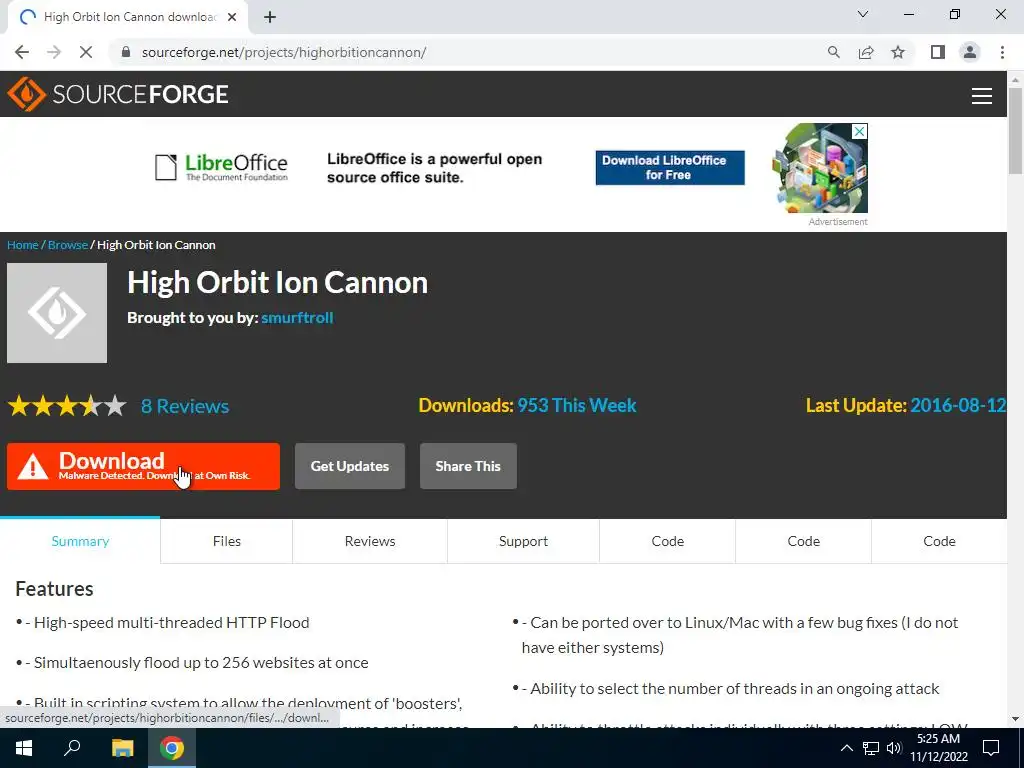This screenshot has height=768, width=1024.
Task: Click the LibreOffice logo in the ad
Action: [x=221, y=167]
